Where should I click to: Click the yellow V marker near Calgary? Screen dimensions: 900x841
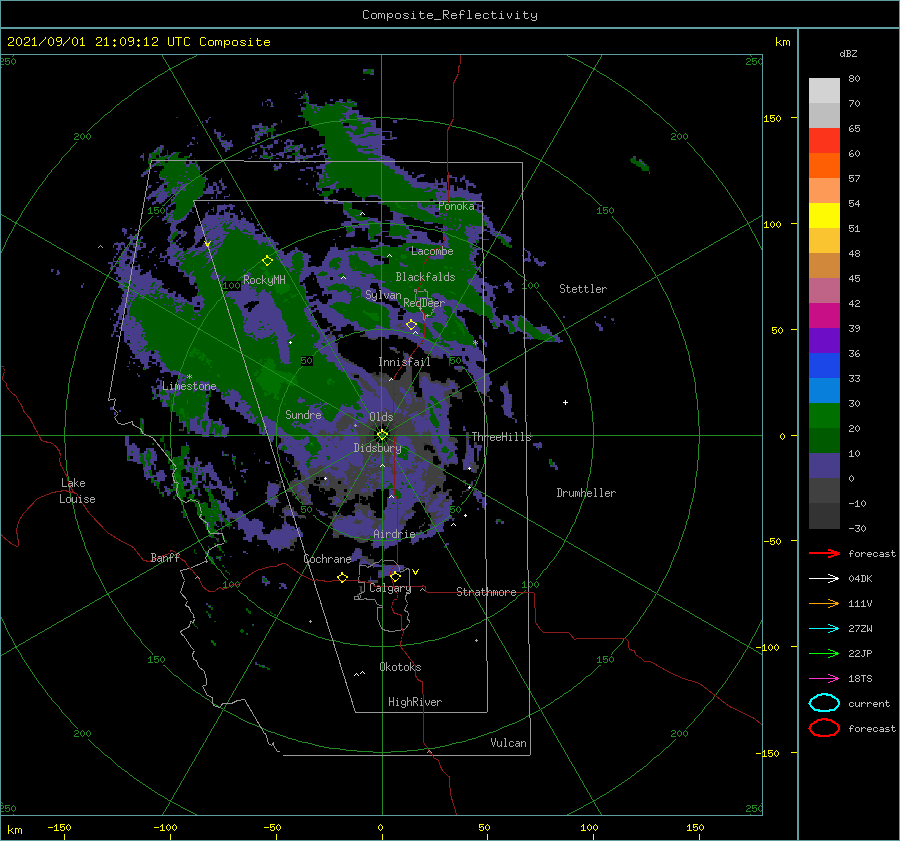(x=415, y=572)
